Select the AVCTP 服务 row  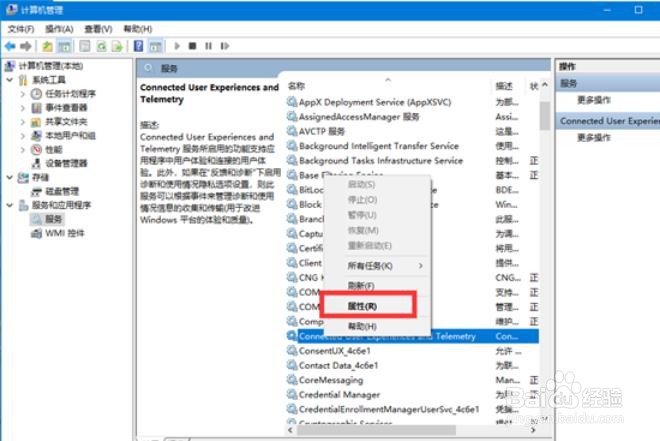pyautogui.click(x=322, y=131)
